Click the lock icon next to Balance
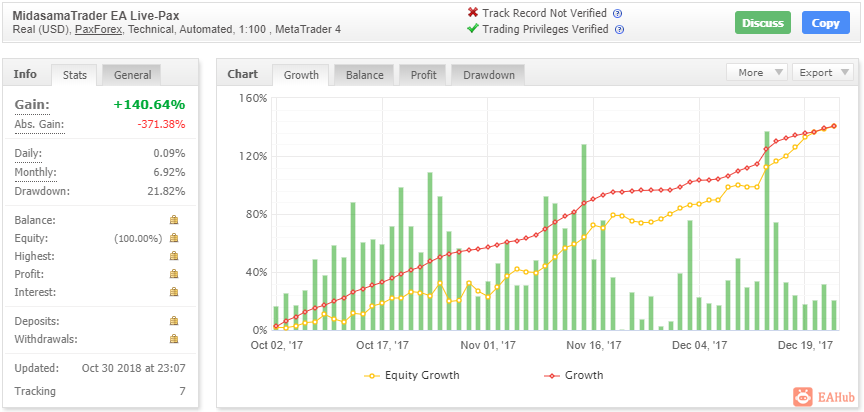Image resolution: width=864 pixels, height=412 pixels. coord(174,220)
